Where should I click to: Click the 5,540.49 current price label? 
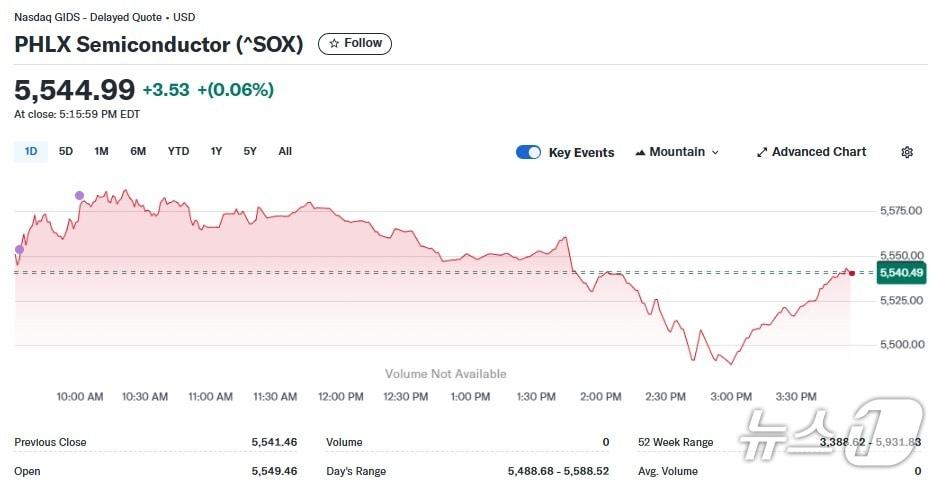point(900,273)
